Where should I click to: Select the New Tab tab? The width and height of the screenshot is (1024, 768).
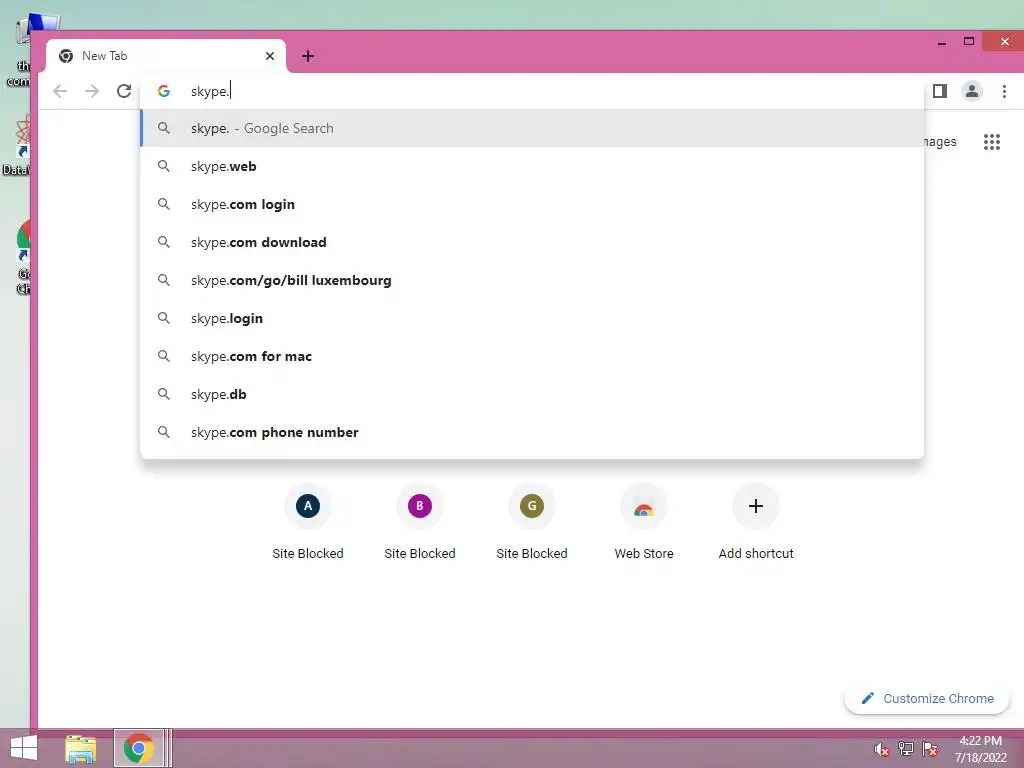[166, 56]
